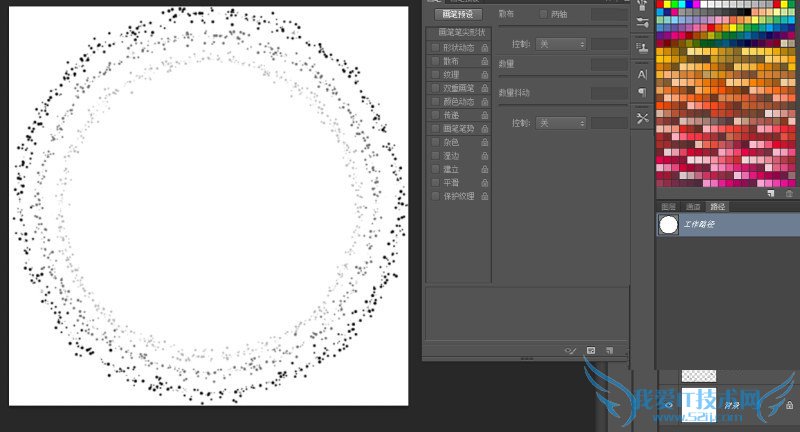Open the Preset Manager from the brush panel footer
This screenshot has height=432, width=800.
pyautogui.click(x=591, y=350)
